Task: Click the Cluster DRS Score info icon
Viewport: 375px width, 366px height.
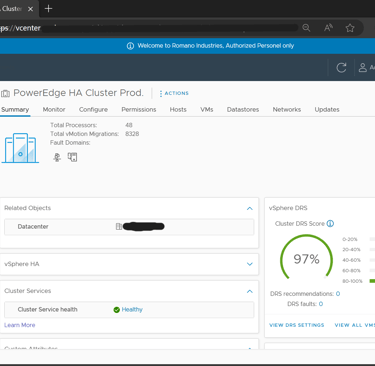Action: pyautogui.click(x=330, y=224)
